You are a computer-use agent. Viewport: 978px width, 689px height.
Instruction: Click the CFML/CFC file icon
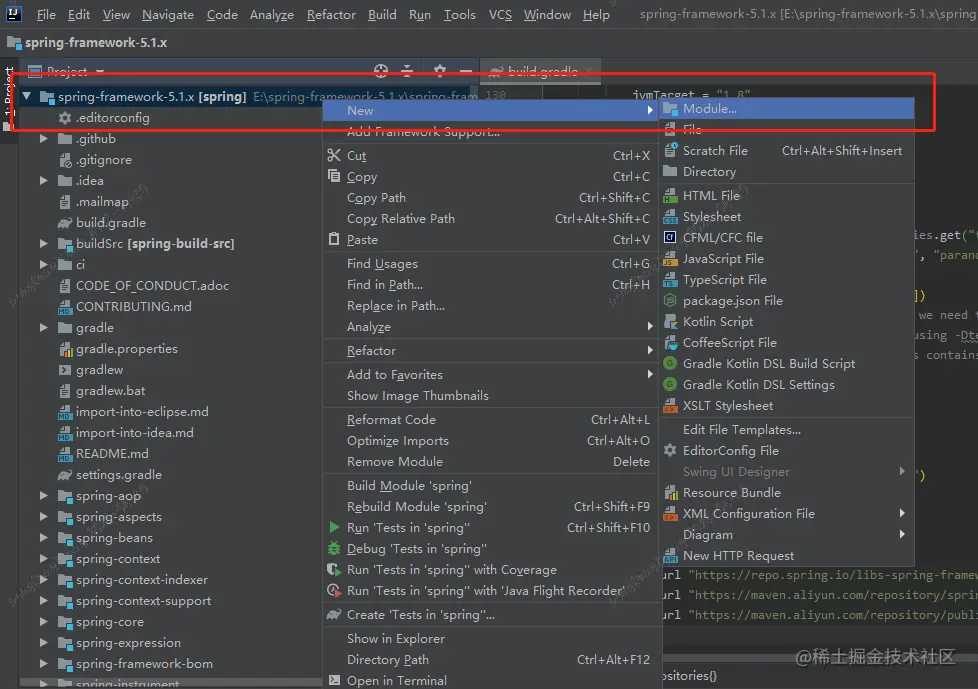pyautogui.click(x=670, y=238)
